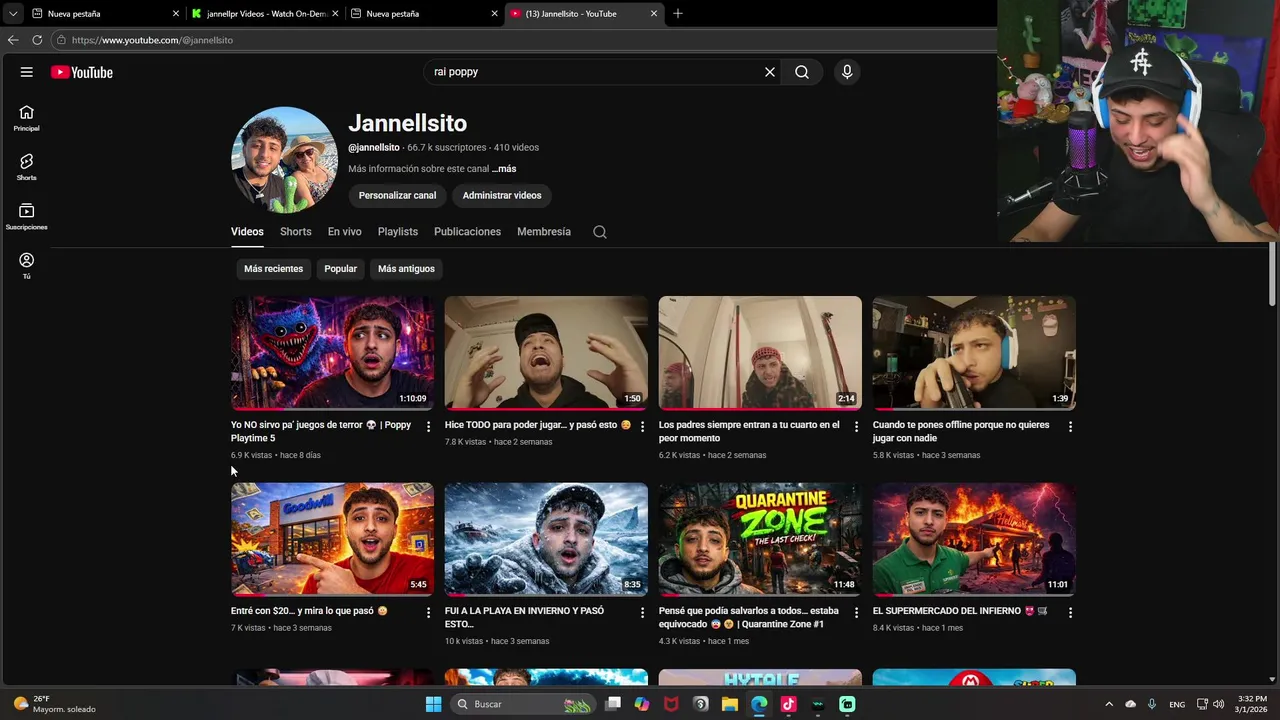Screen dimensions: 1280x720
Task: Open the 1:50 Hice TODO thumbnail
Action: (x=546, y=353)
